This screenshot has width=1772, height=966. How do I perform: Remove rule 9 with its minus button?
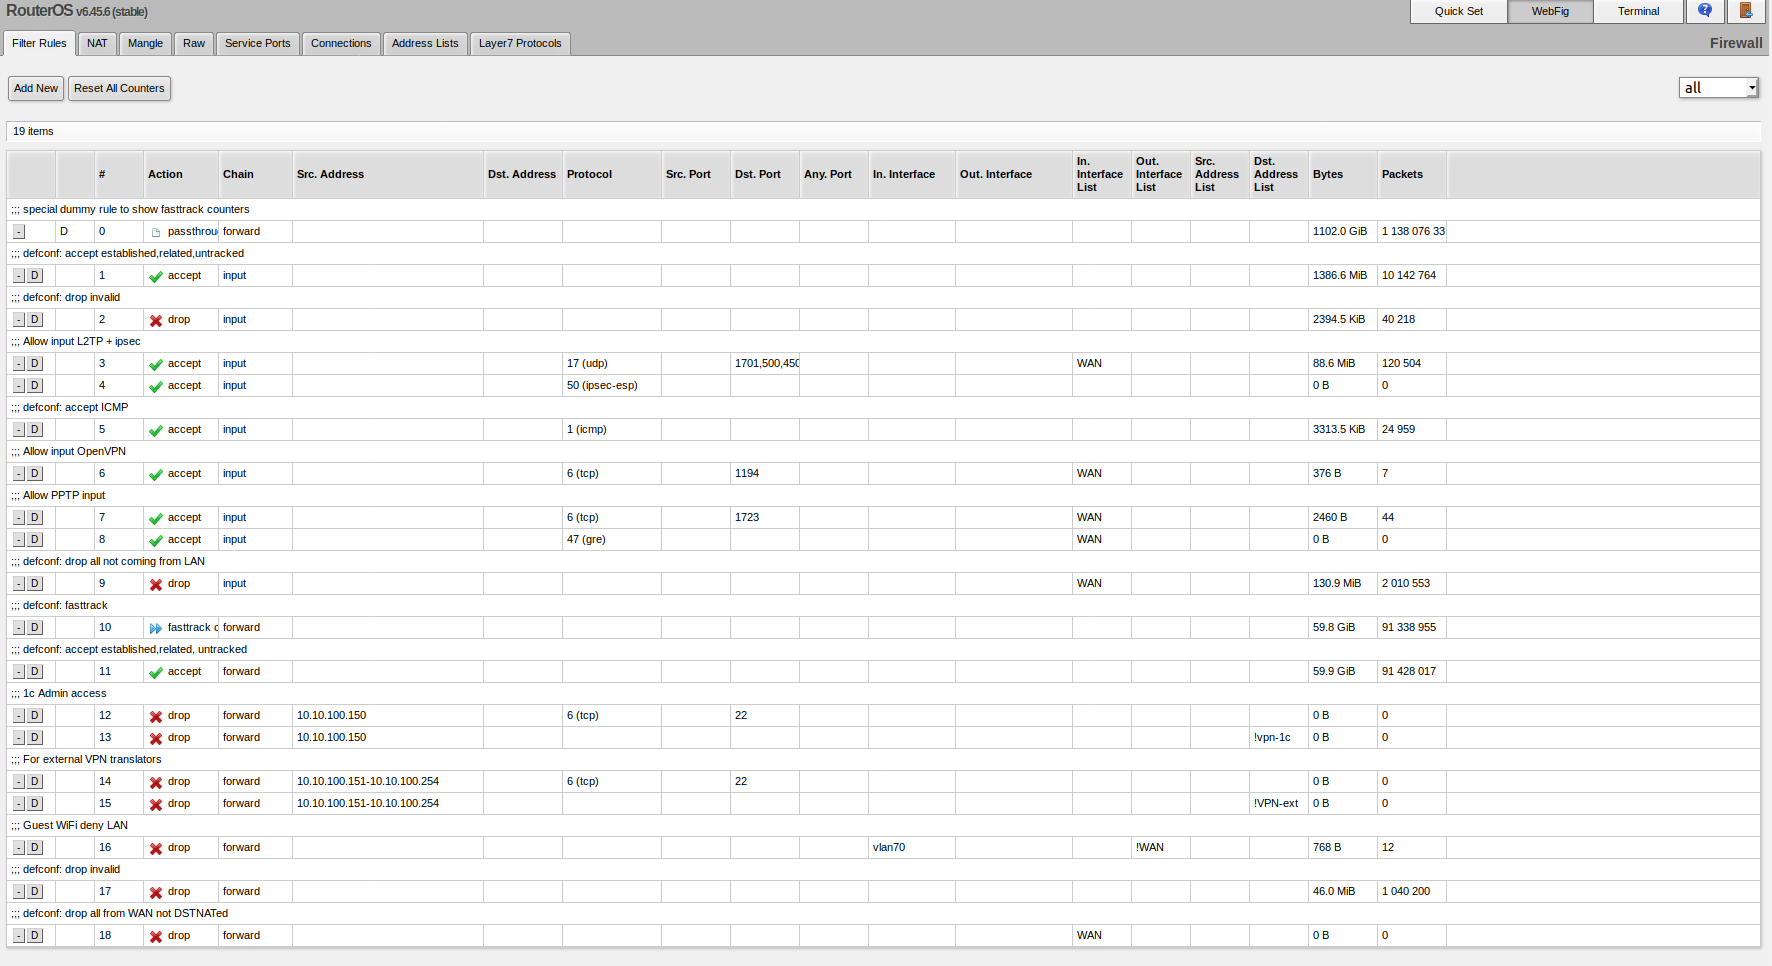click(19, 583)
